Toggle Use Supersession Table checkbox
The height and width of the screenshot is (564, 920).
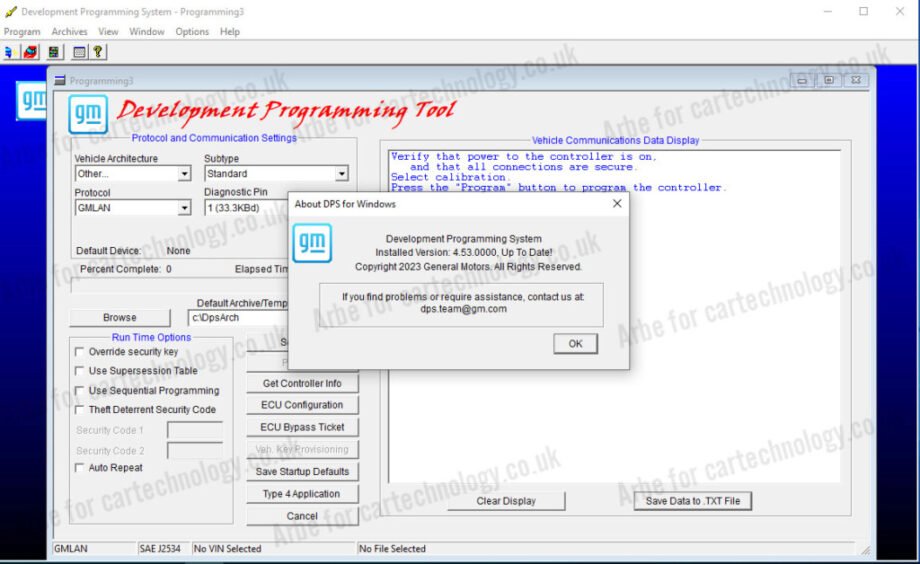(x=79, y=371)
